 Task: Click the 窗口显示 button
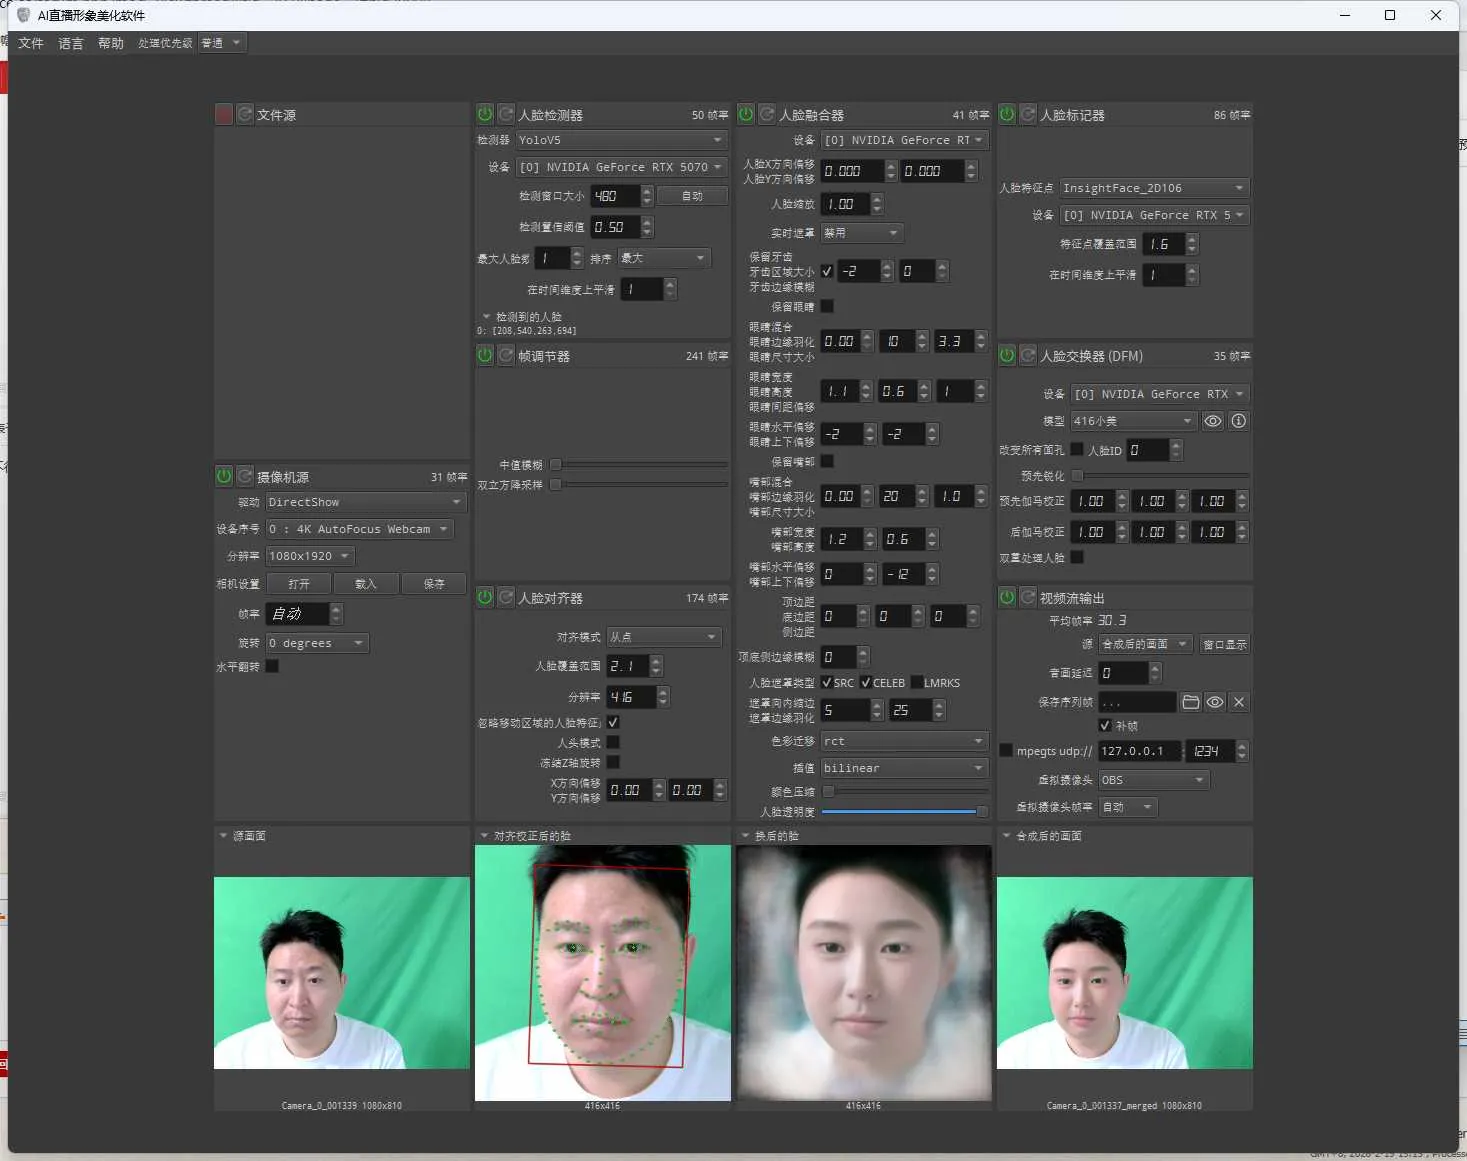[x=1224, y=644]
